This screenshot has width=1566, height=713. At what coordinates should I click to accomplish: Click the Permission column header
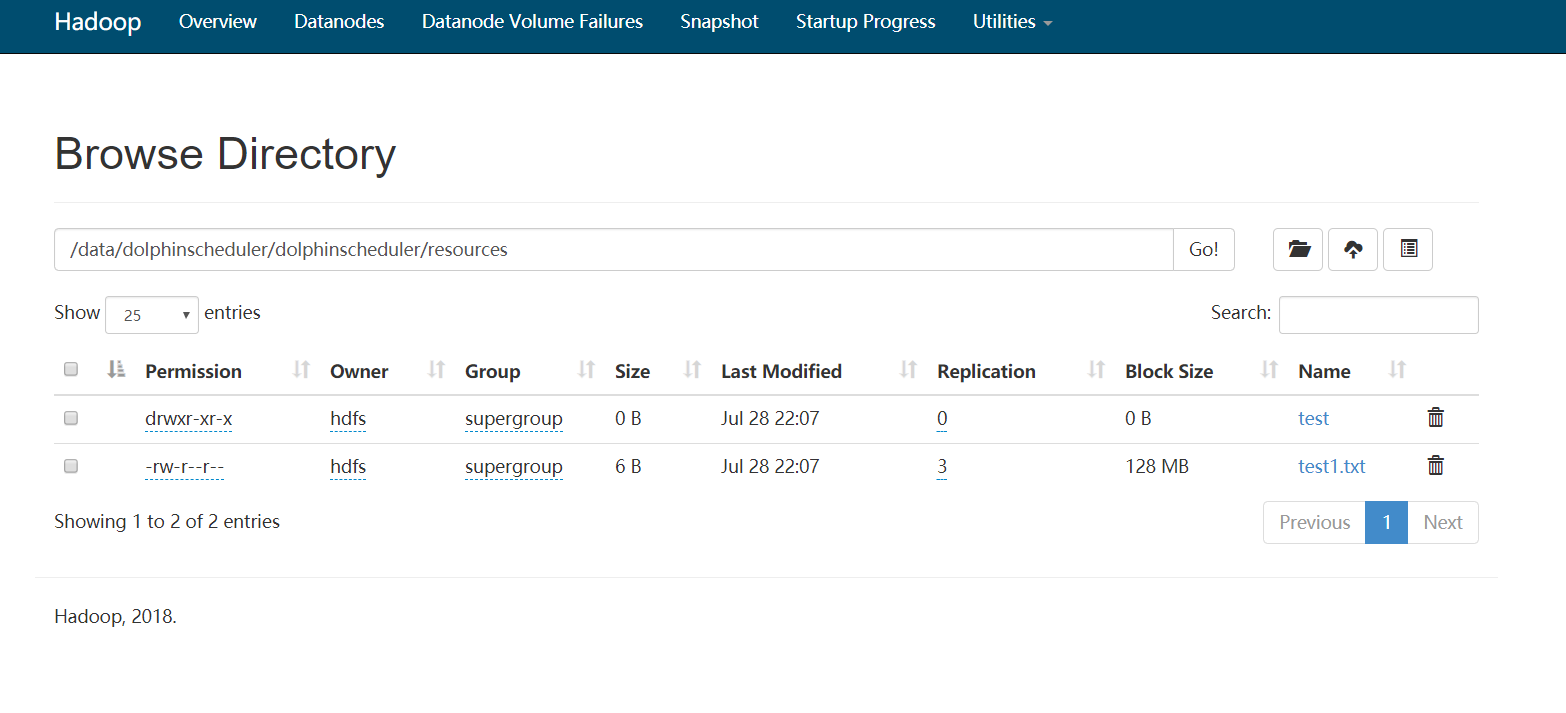(193, 371)
